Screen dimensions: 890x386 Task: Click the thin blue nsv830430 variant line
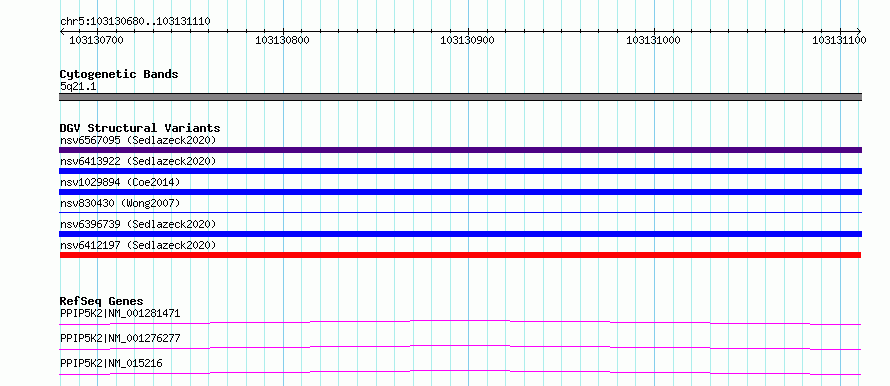[x=460, y=212]
